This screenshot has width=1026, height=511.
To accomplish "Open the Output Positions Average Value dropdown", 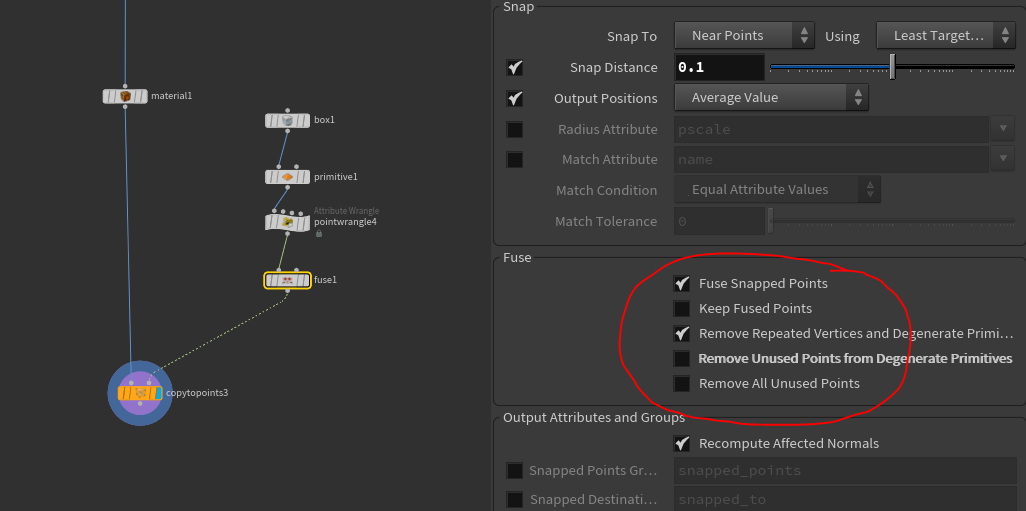I will 771,98.
